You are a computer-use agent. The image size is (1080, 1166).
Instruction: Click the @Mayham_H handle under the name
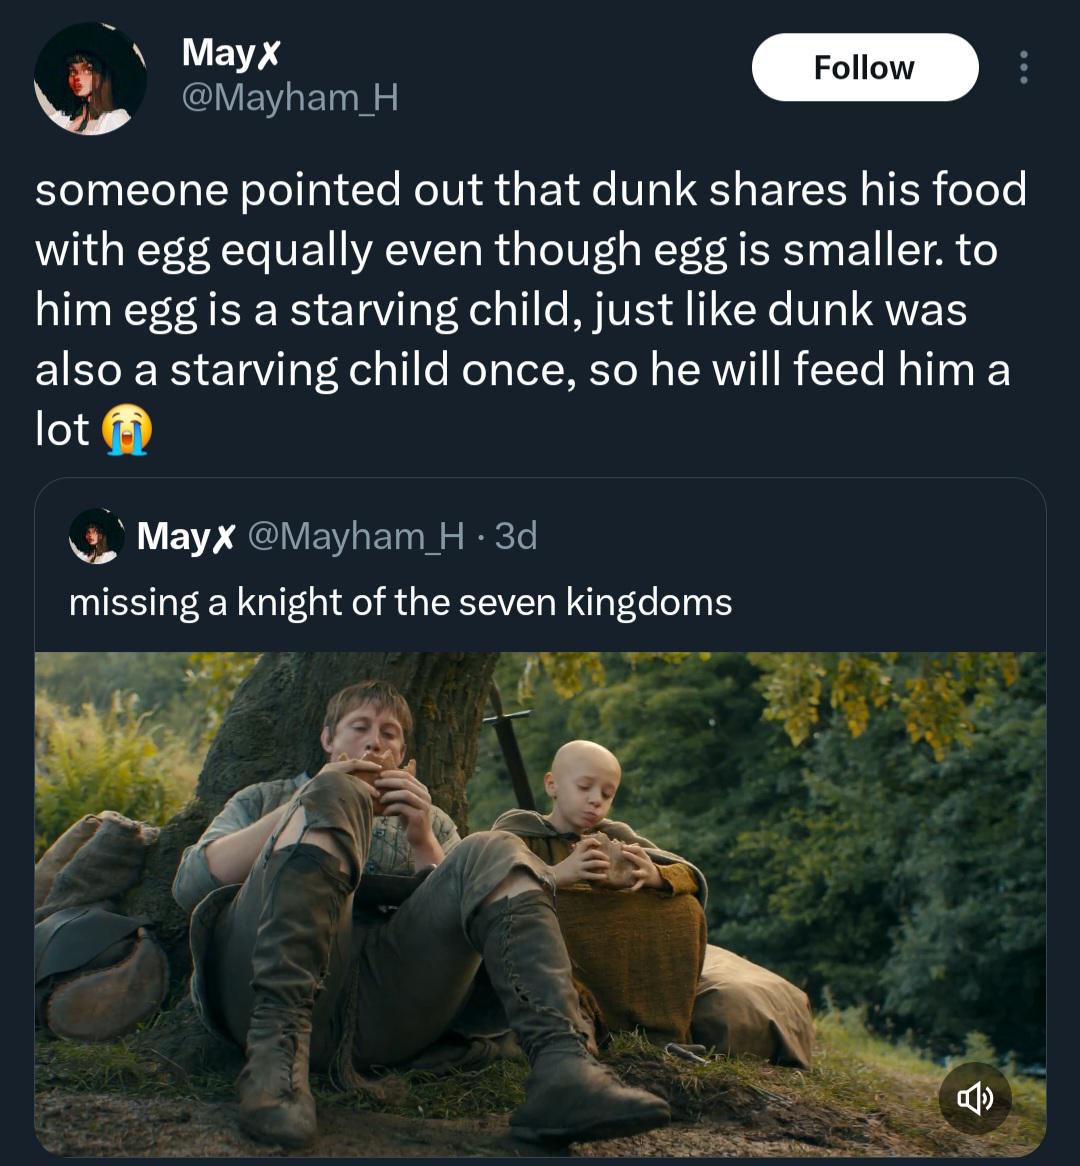click(x=289, y=98)
